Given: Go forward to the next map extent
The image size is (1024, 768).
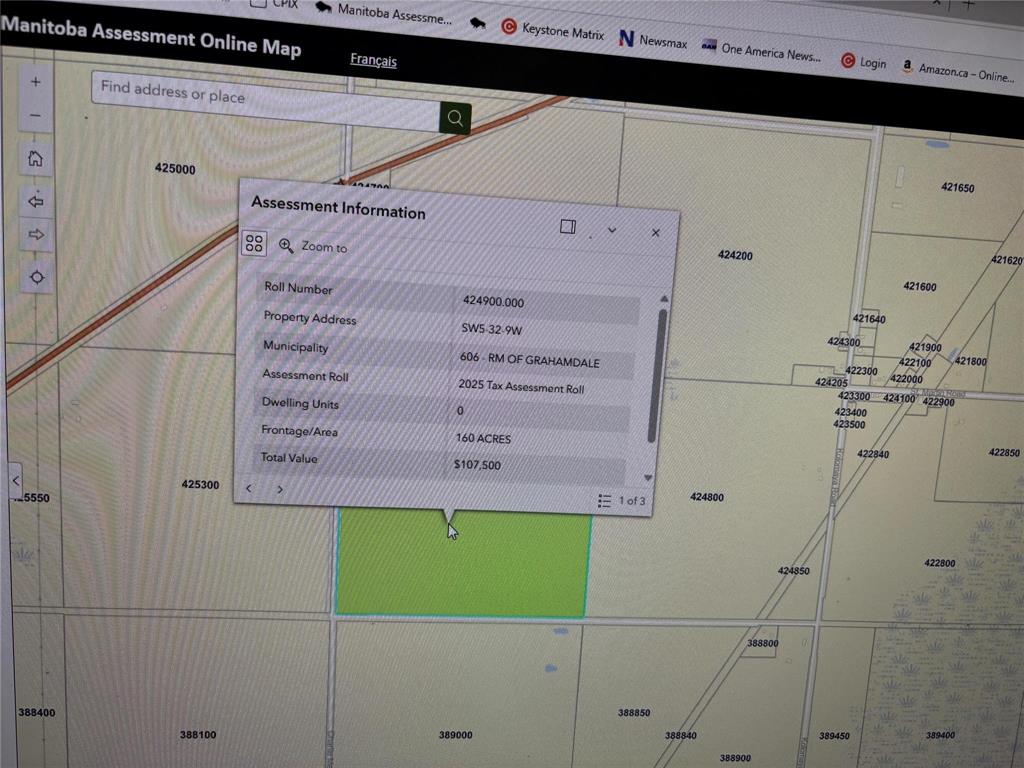Looking at the screenshot, I should pyautogui.click(x=37, y=235).
